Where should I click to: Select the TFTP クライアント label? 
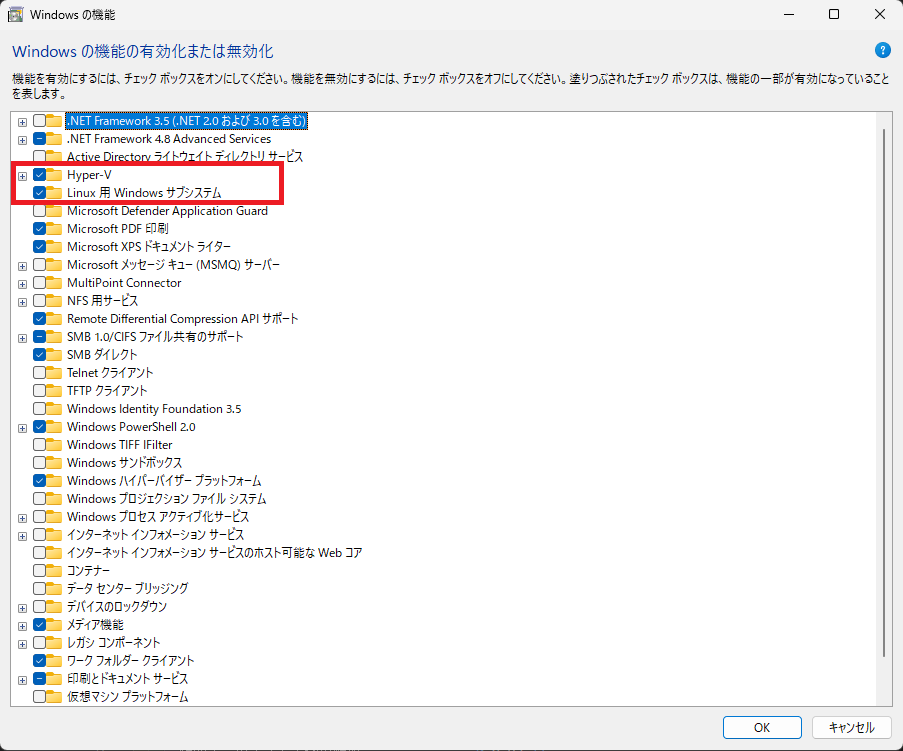coord(107,390)
